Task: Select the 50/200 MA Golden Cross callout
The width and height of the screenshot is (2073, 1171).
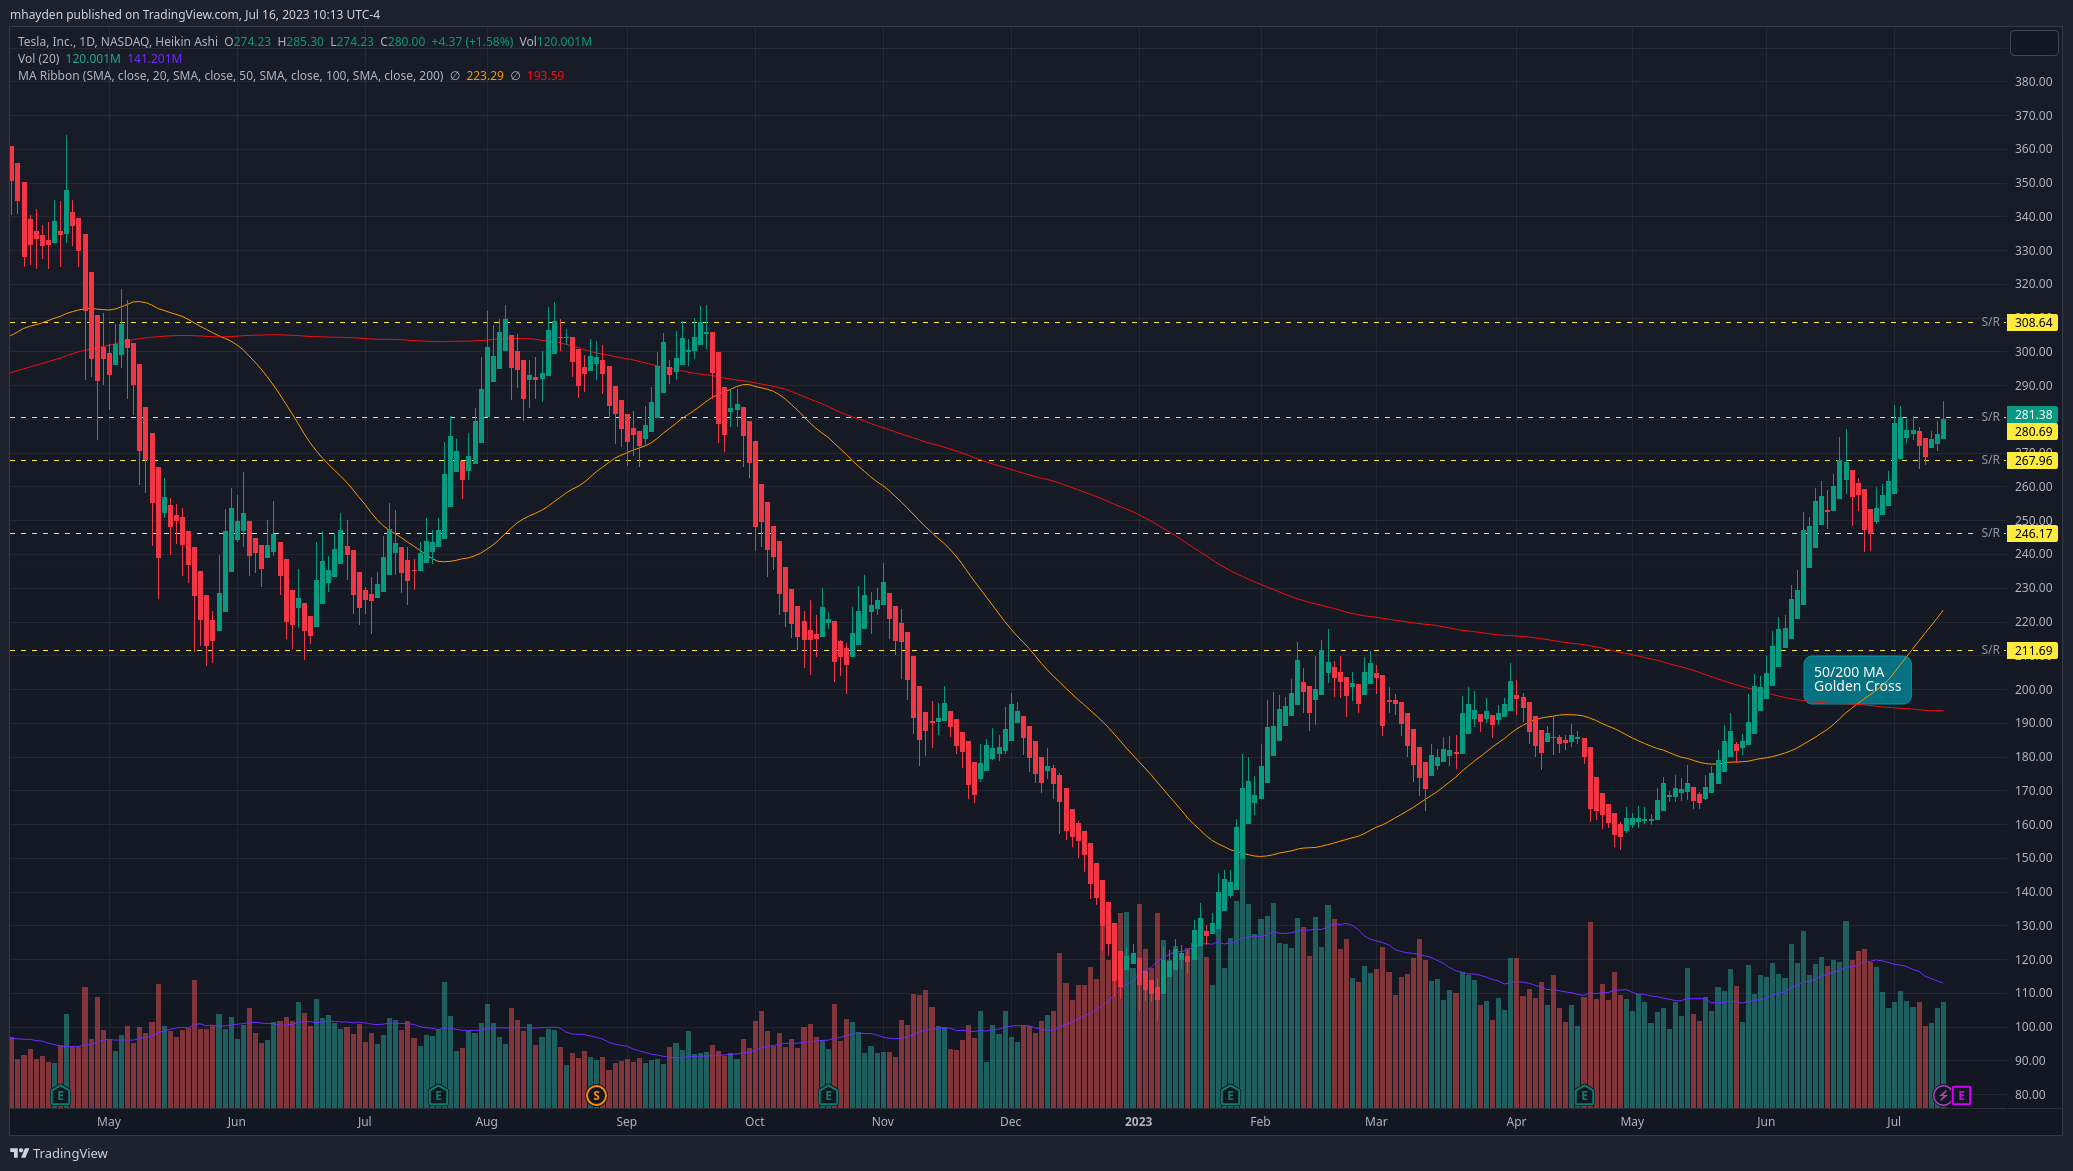Action: 1857,679
